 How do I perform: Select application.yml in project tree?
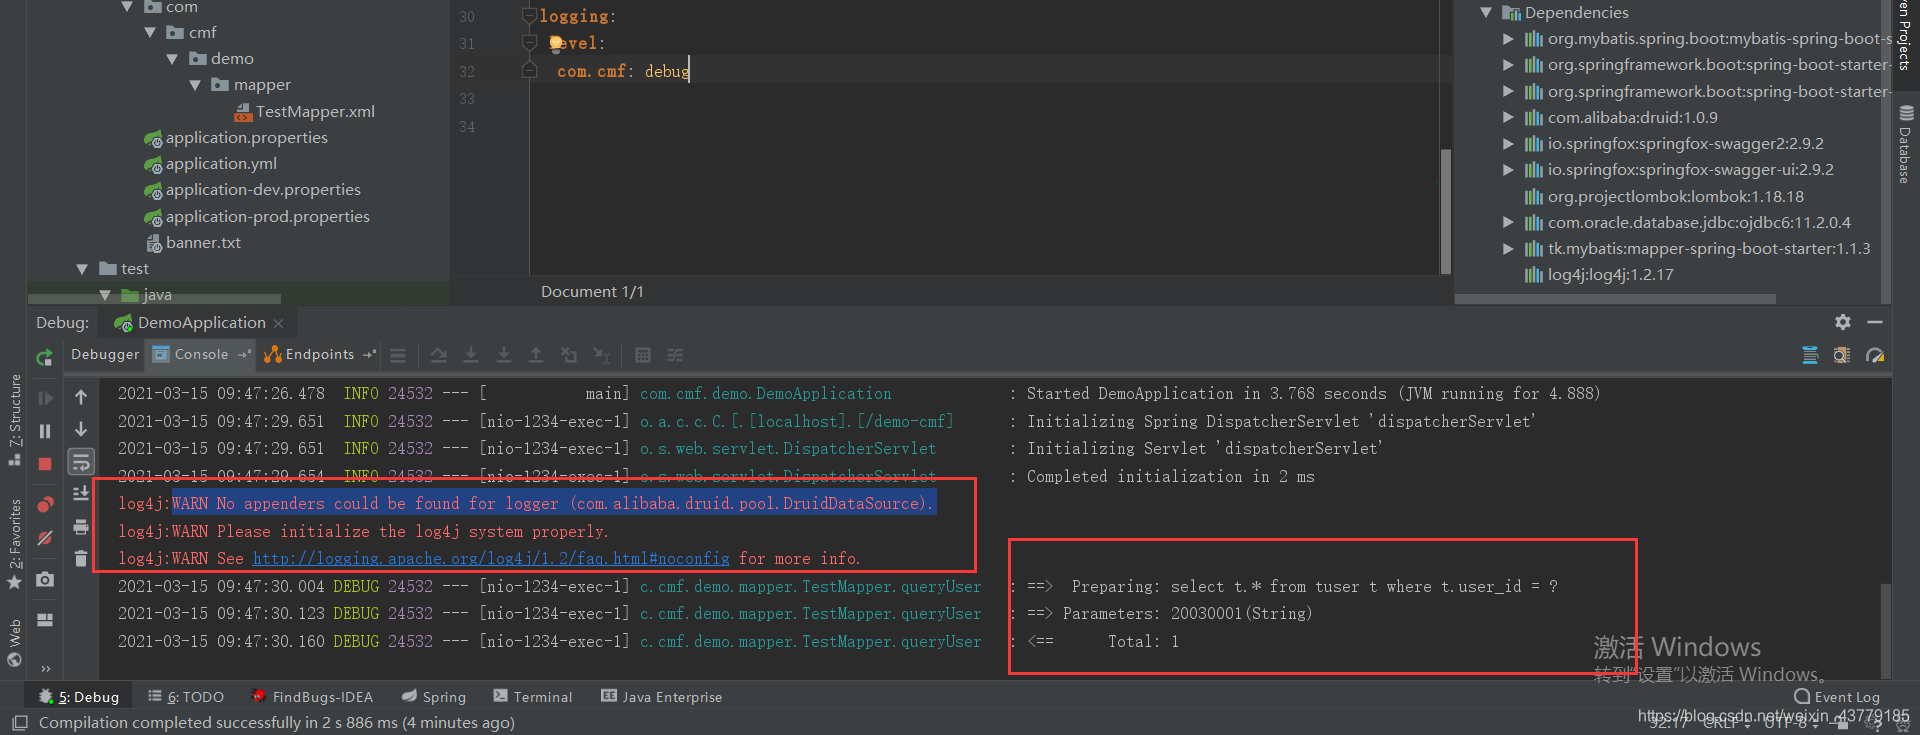pos(221,163)
